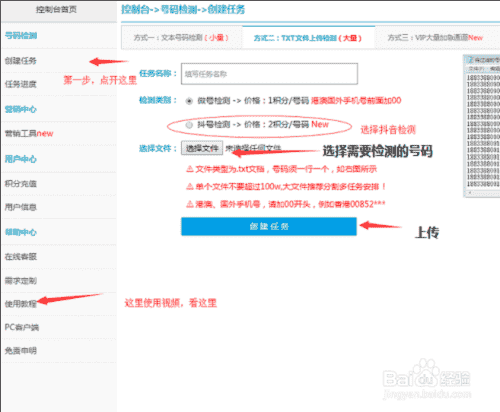This screenshot has height=412, width=500.
Task: Click the 用户中心 sidebar section header
Action: [x=21, y=159]
